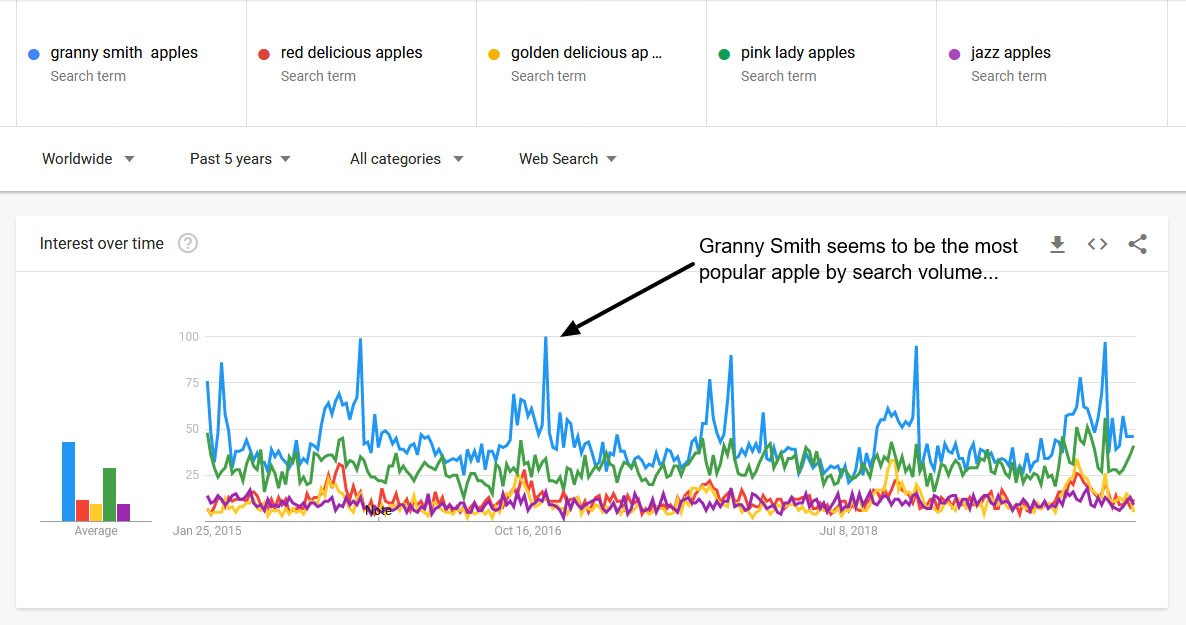The width and height of the screenshot is (1186, 625).
Task: Open the Note marker on the timeline
Action: [379, 510]
